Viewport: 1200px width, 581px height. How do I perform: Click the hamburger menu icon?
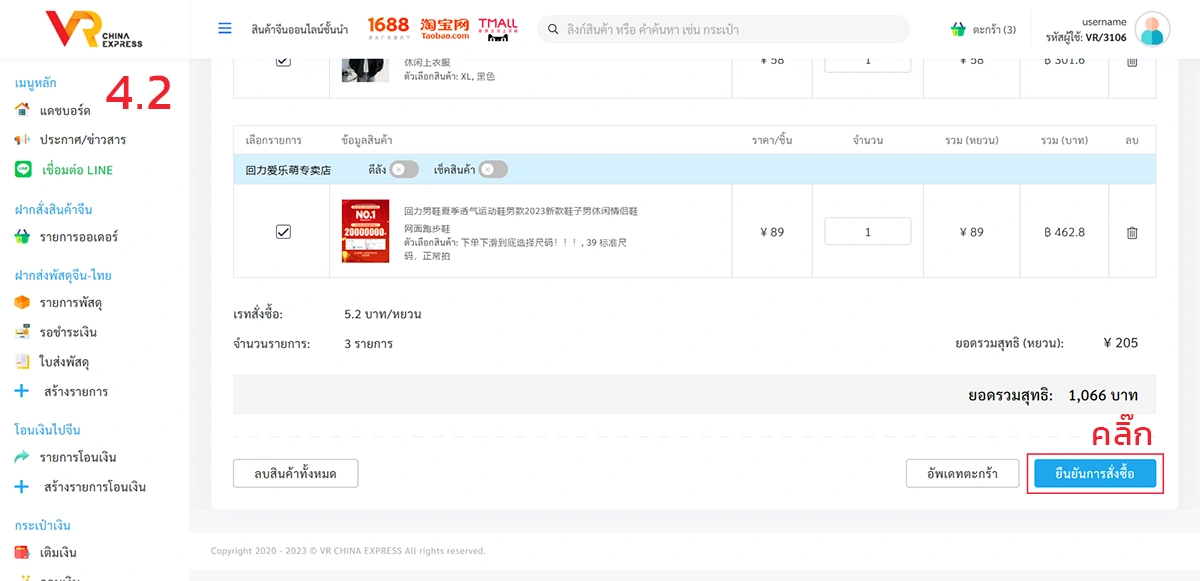tap(225, 28)
